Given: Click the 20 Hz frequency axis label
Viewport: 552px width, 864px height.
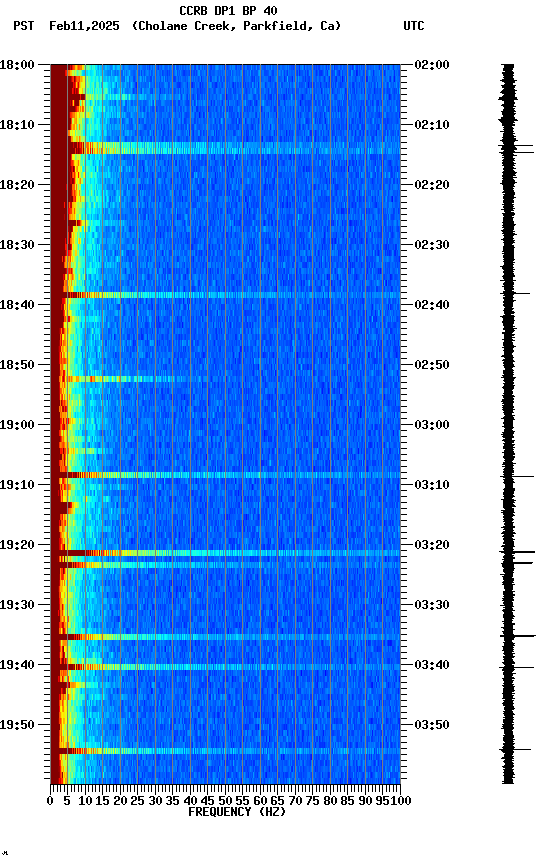Looking at the screenshot, I should click(x=120, y=802).
